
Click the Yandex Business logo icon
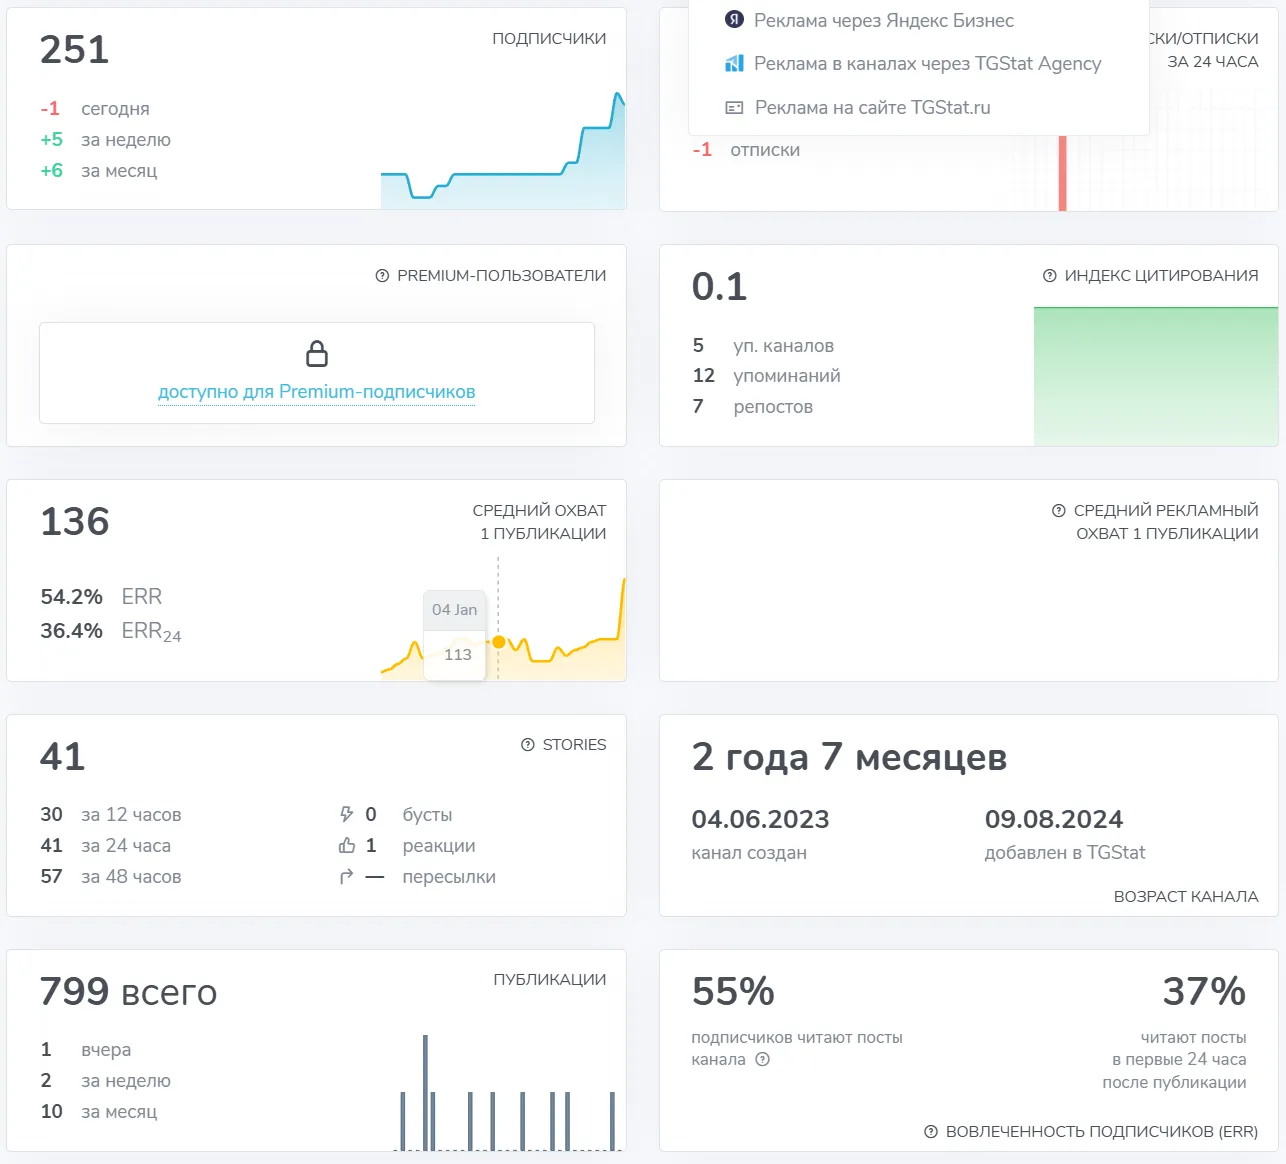[734, 20]
